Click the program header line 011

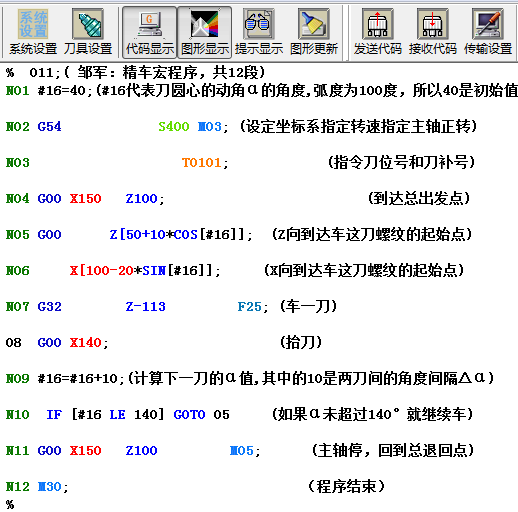(135, 72)
